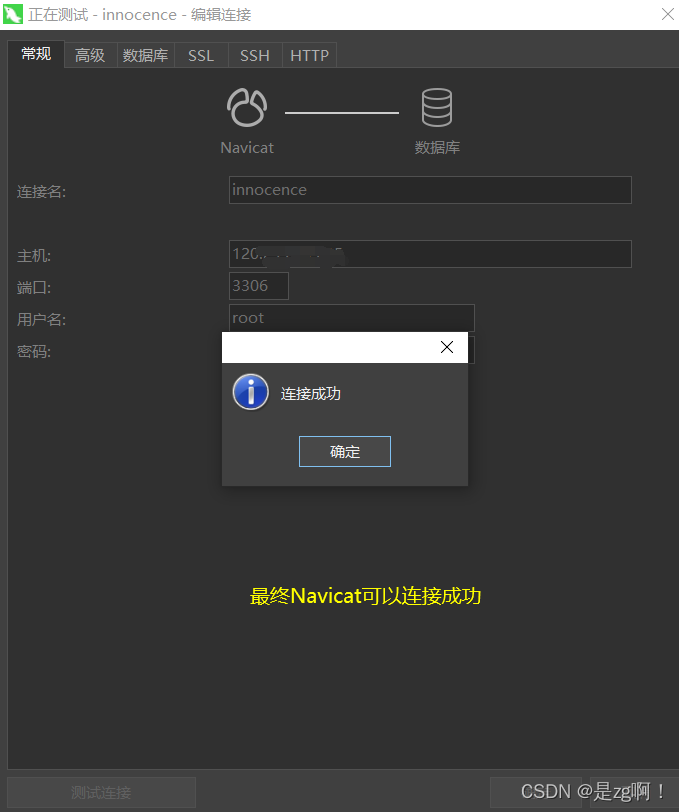Click the database cylinder icon

(437, 108)
